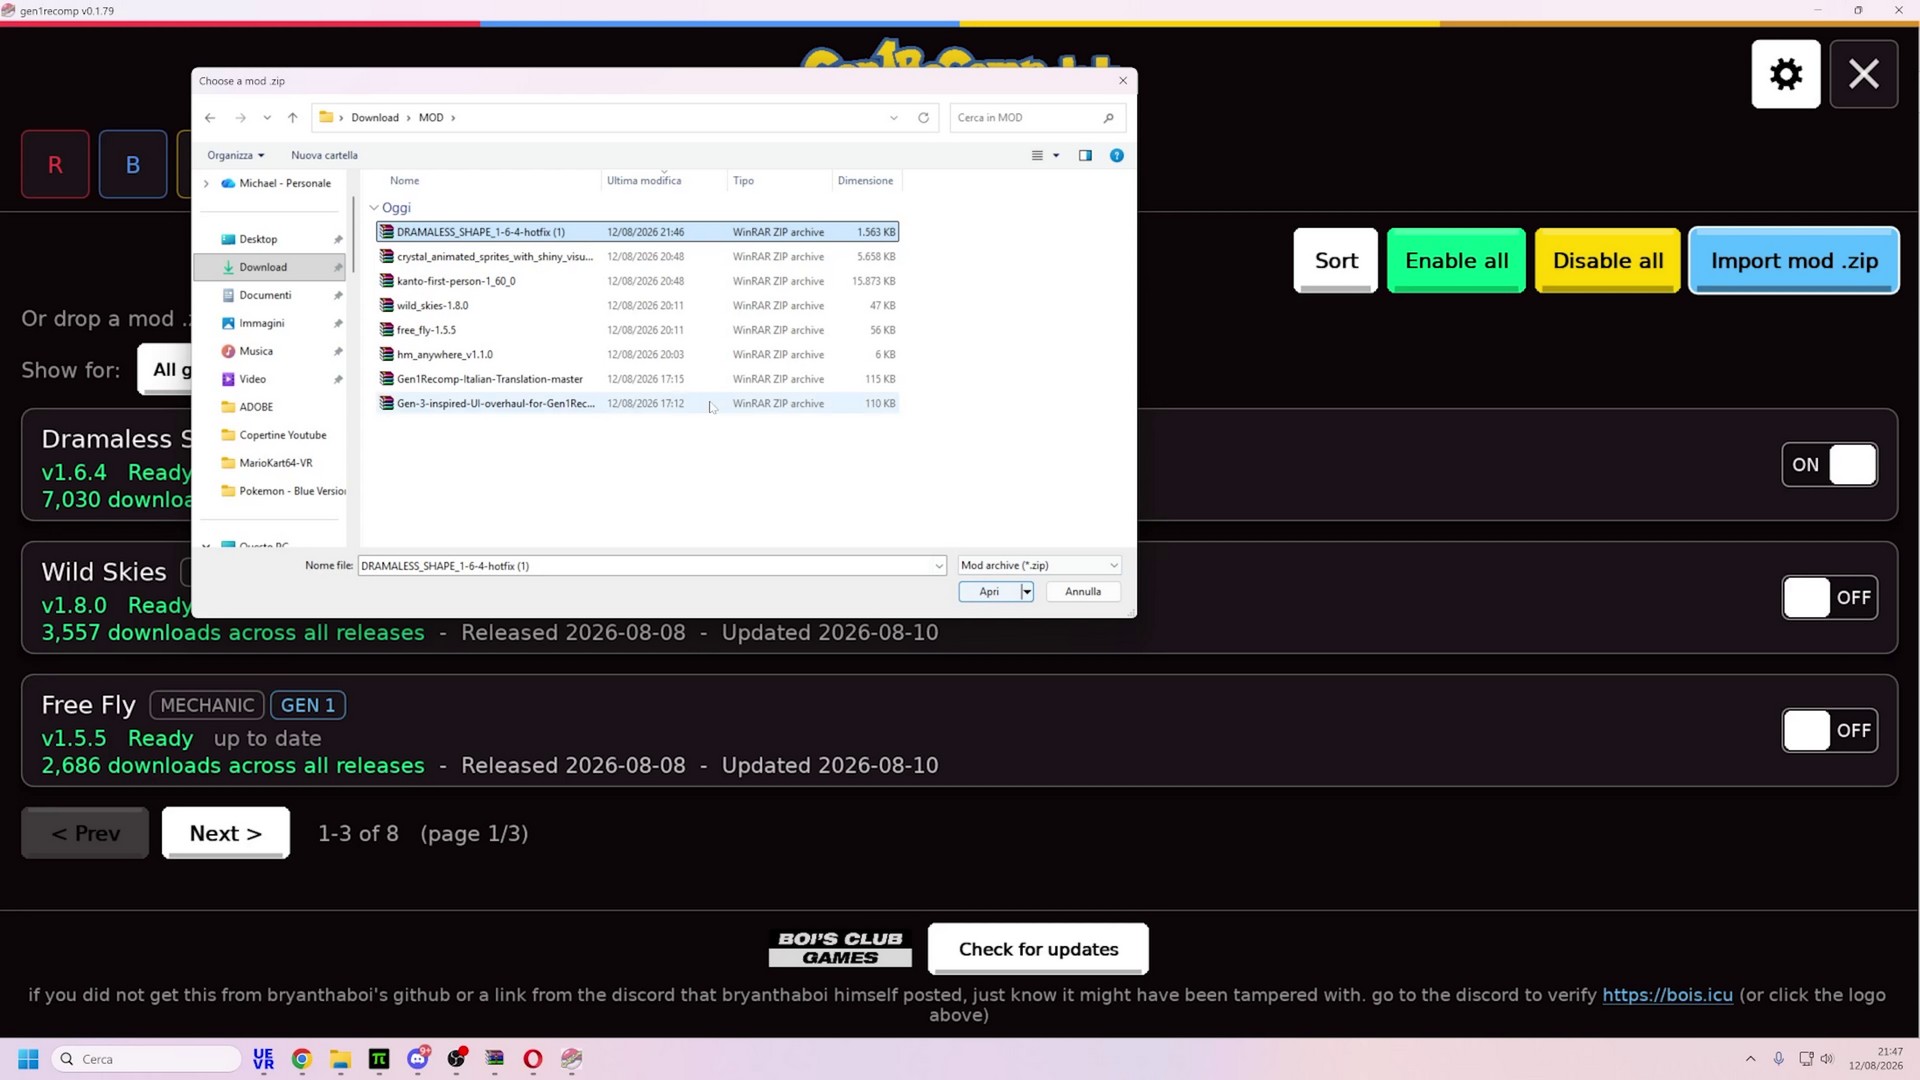Turn on the Free Fly mod toggle
Viewport: 1920px width, 1080px height.
[x=1829, y=731]
